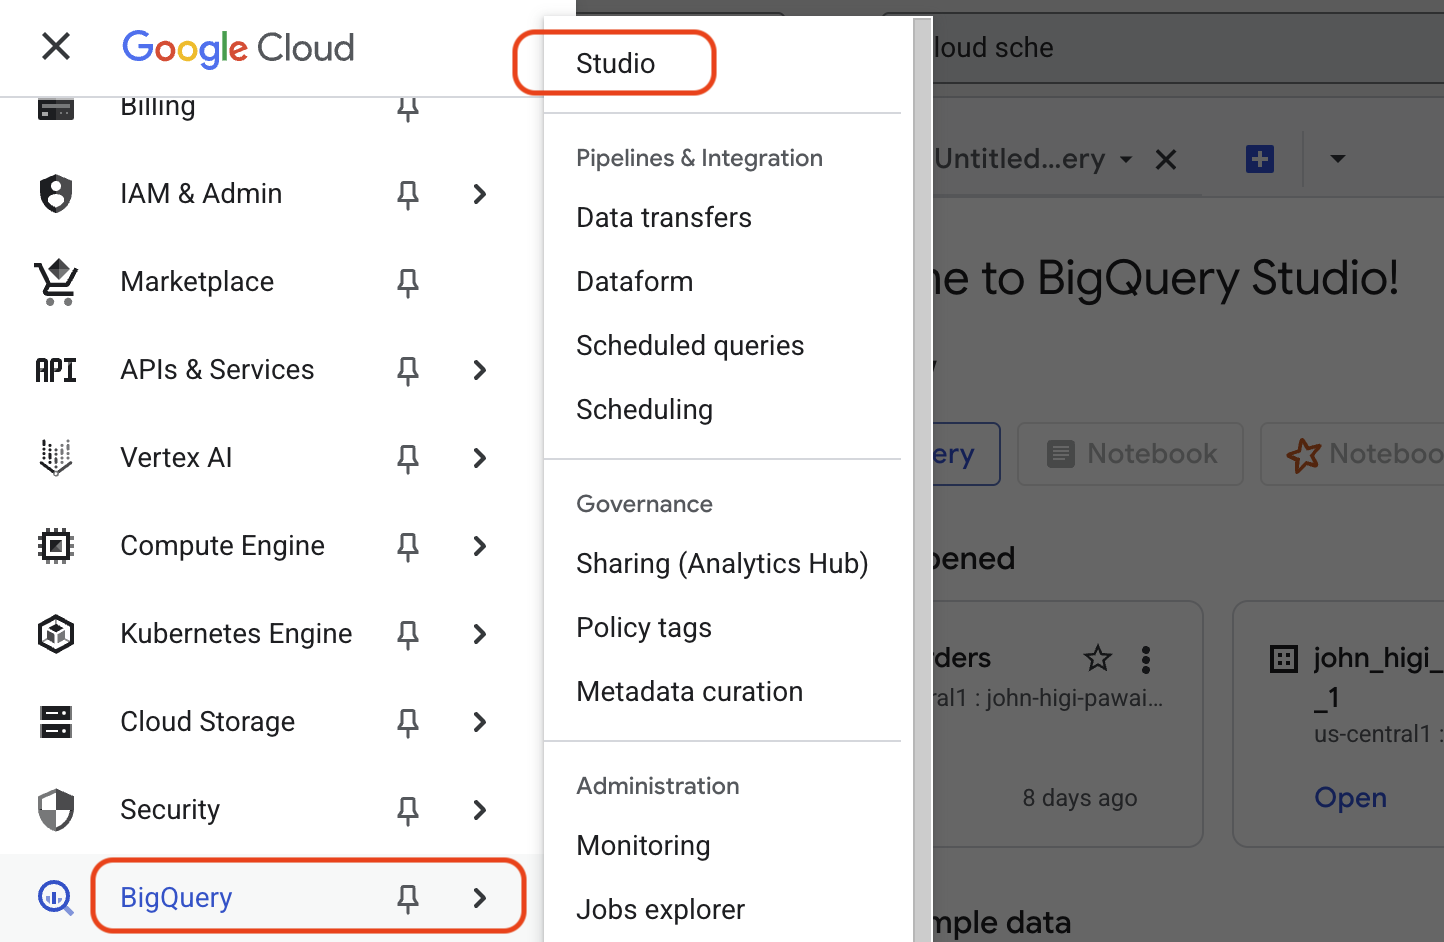This screenshot has width=1444, height=942.
Task: Select the Cloud Storage icon
Action: pos(55,721)
